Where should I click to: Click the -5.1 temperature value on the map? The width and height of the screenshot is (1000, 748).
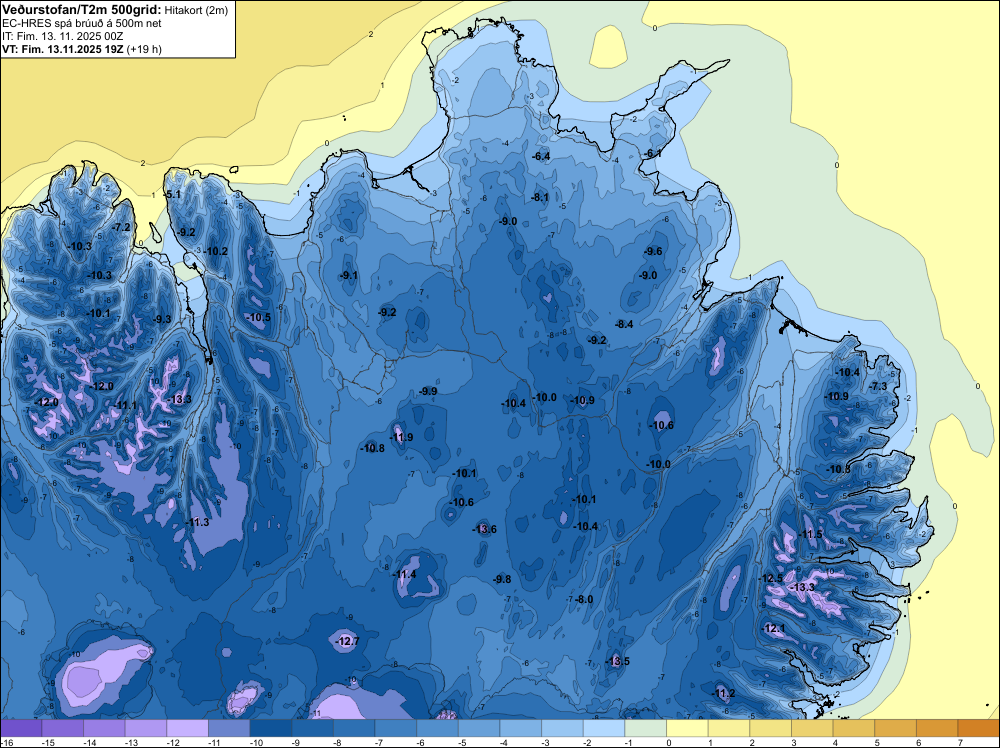coord(173,194)
